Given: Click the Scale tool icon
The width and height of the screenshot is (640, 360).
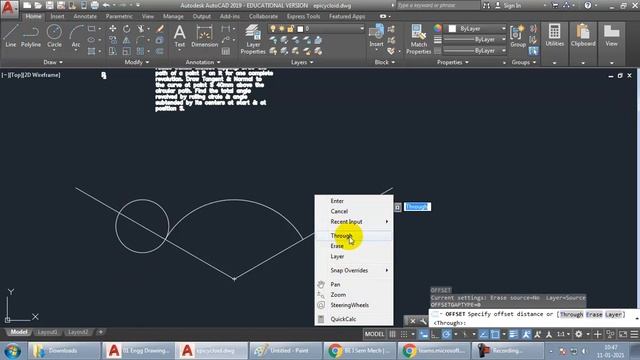Looking at the screenshot, I should [x=127, y=51].
